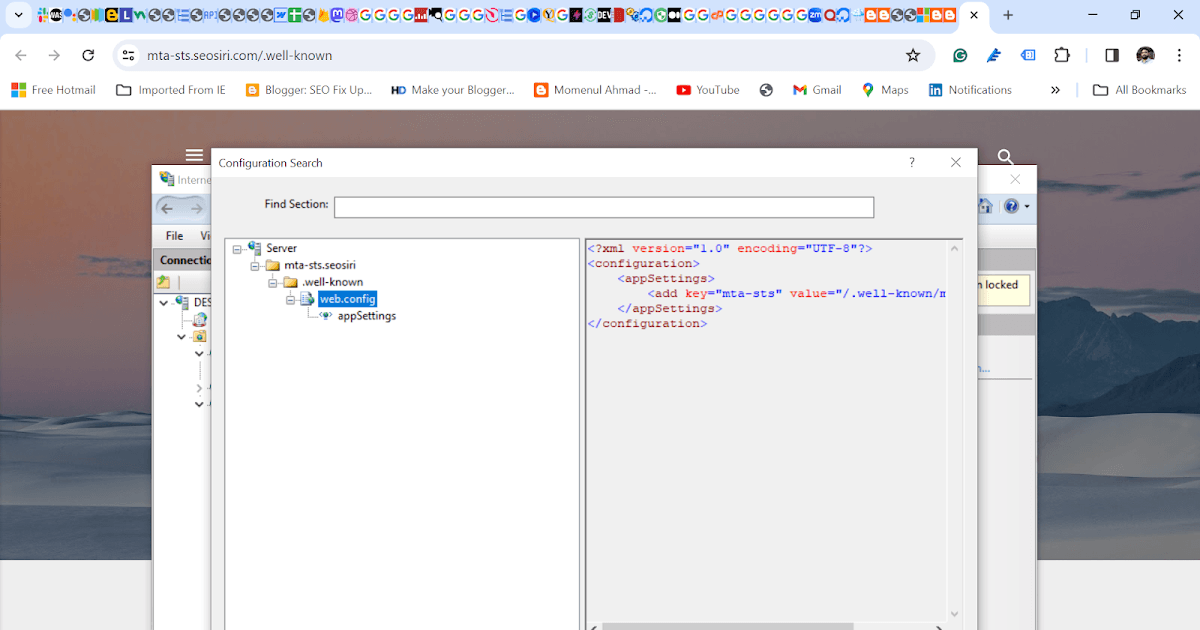Image resolution: width=1200 pixels, height=630 pixels.
Task: Click the IIS help question mark icon
Action: point(1011,206)
